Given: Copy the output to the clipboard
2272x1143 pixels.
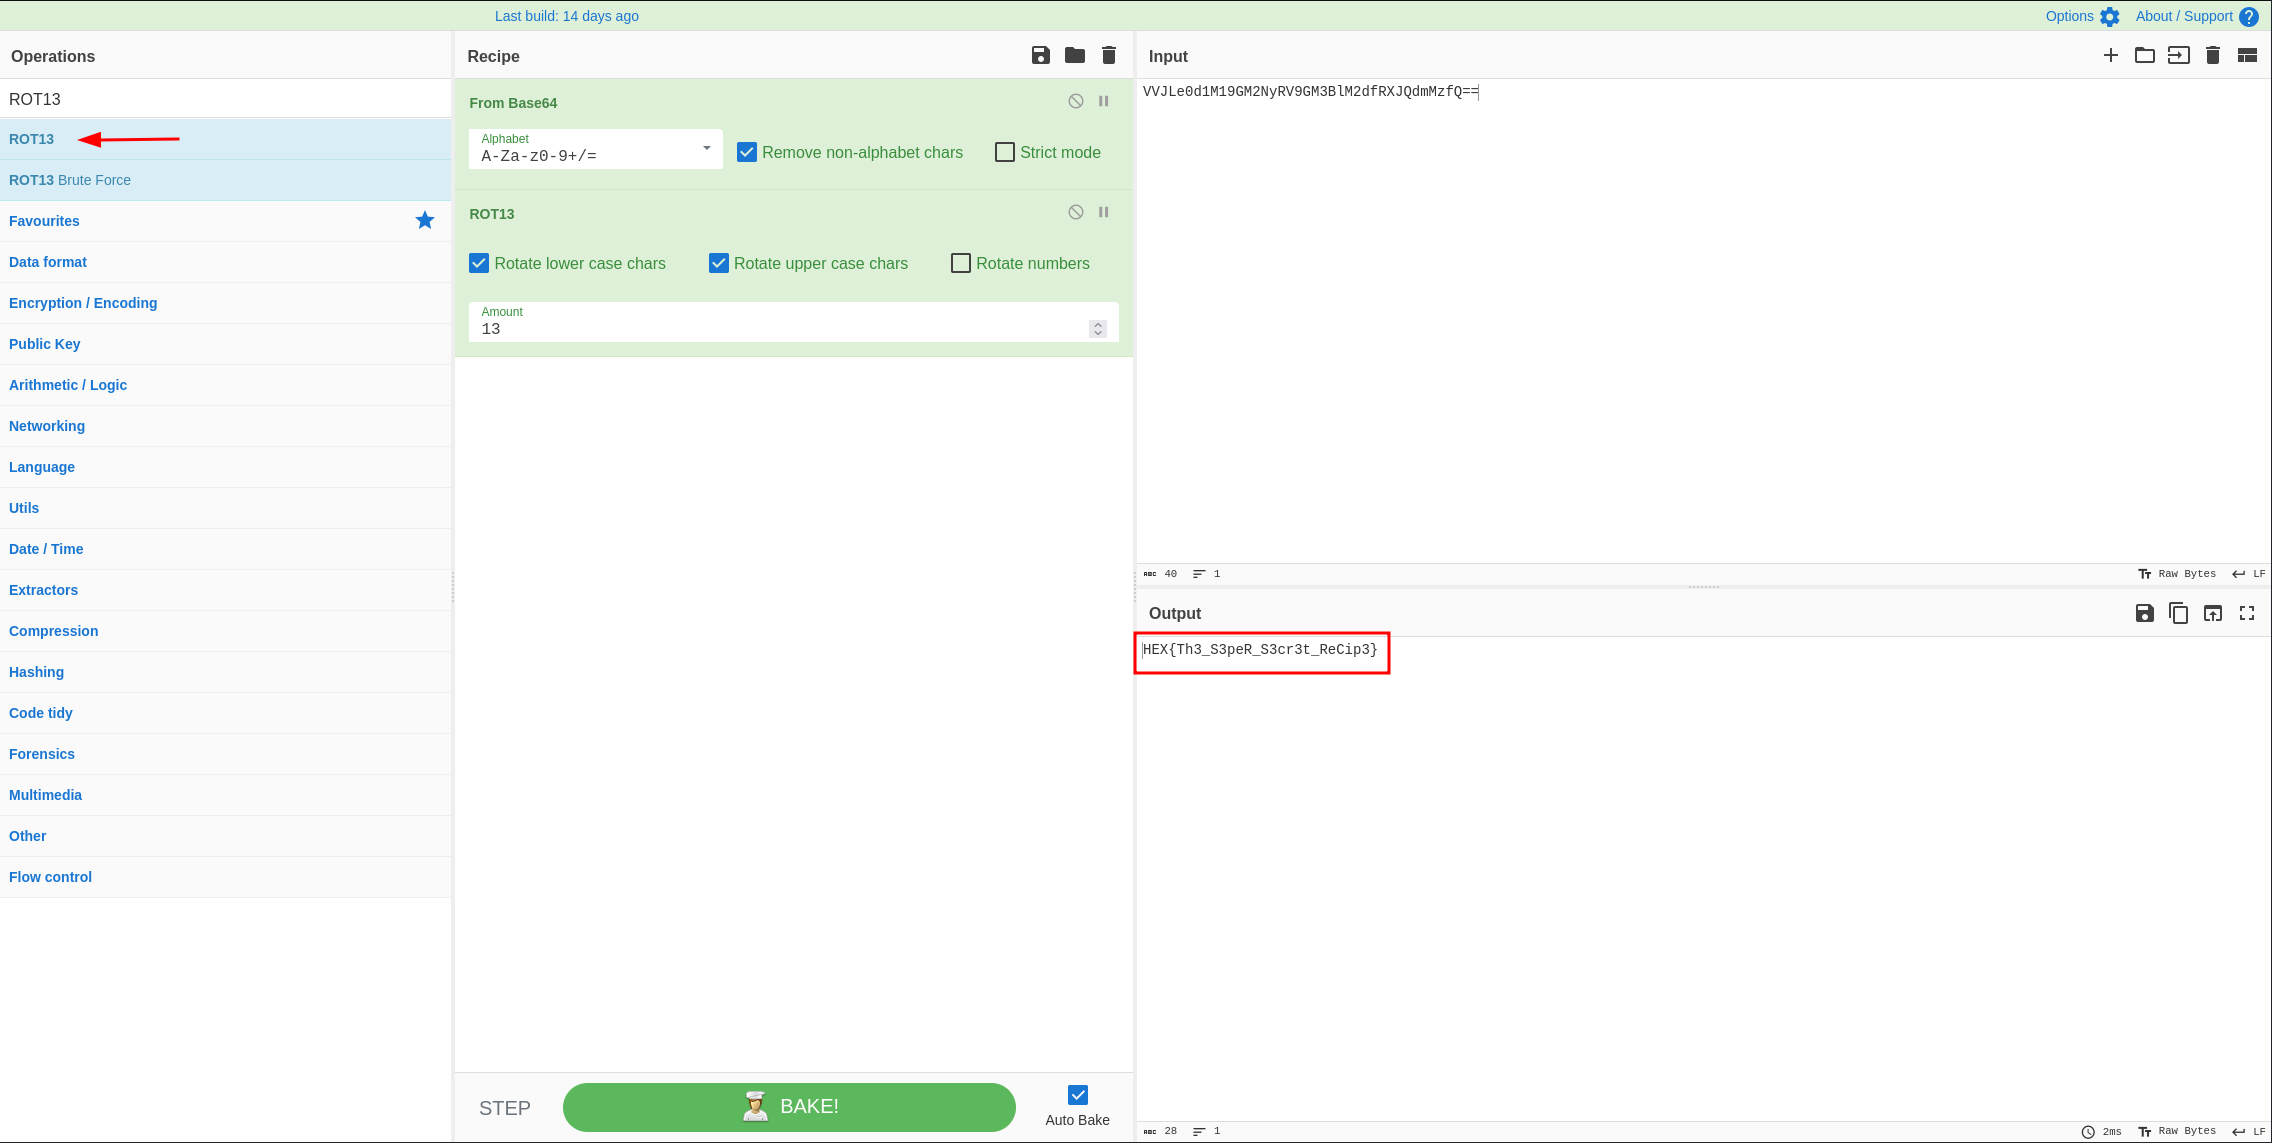Looking at the screenshot, I should (x=2178, y=613).
